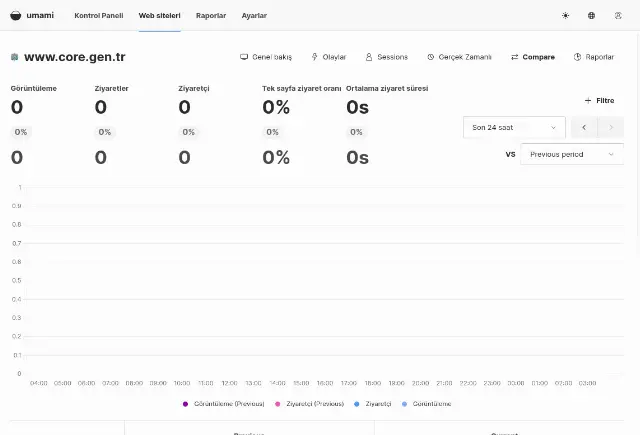Expand the Son 24 saat date range dropdown

514,127
